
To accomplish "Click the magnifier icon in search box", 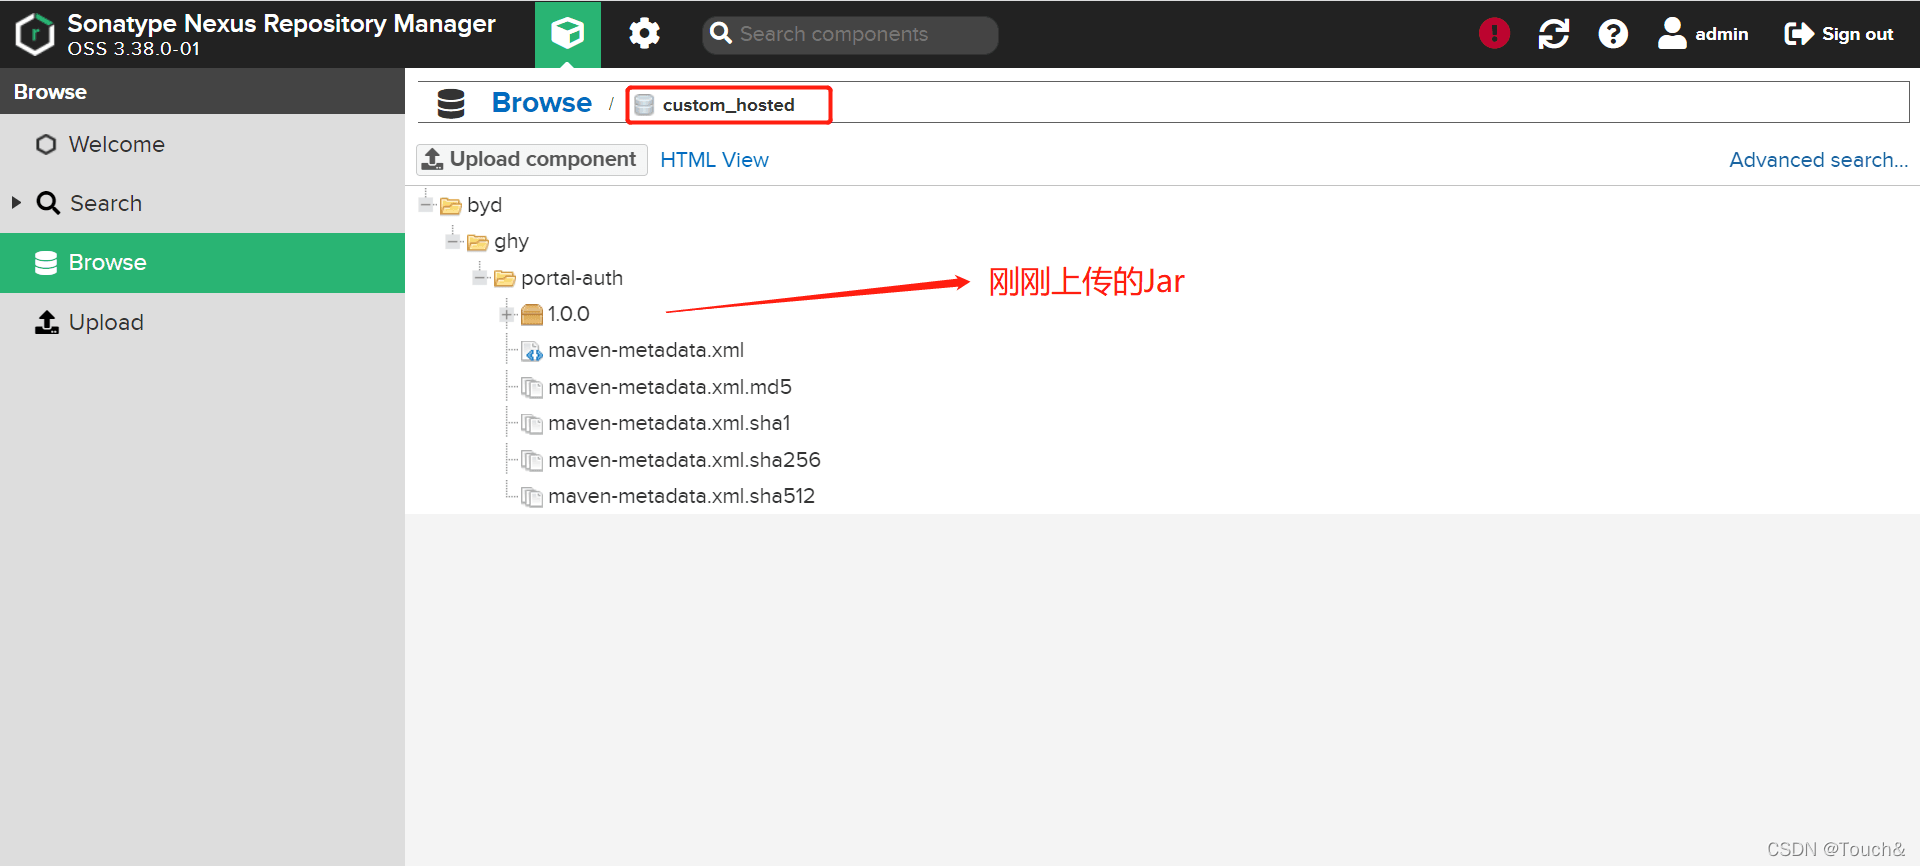I will tap(721, 34).
